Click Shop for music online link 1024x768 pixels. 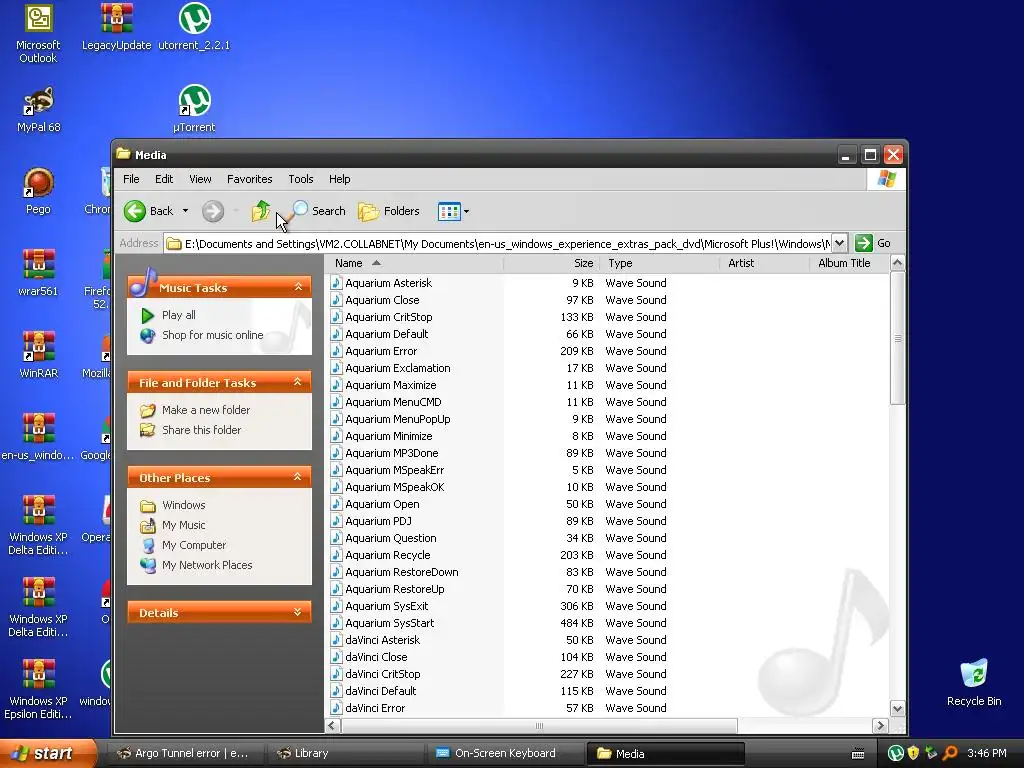tap(213, 336)
